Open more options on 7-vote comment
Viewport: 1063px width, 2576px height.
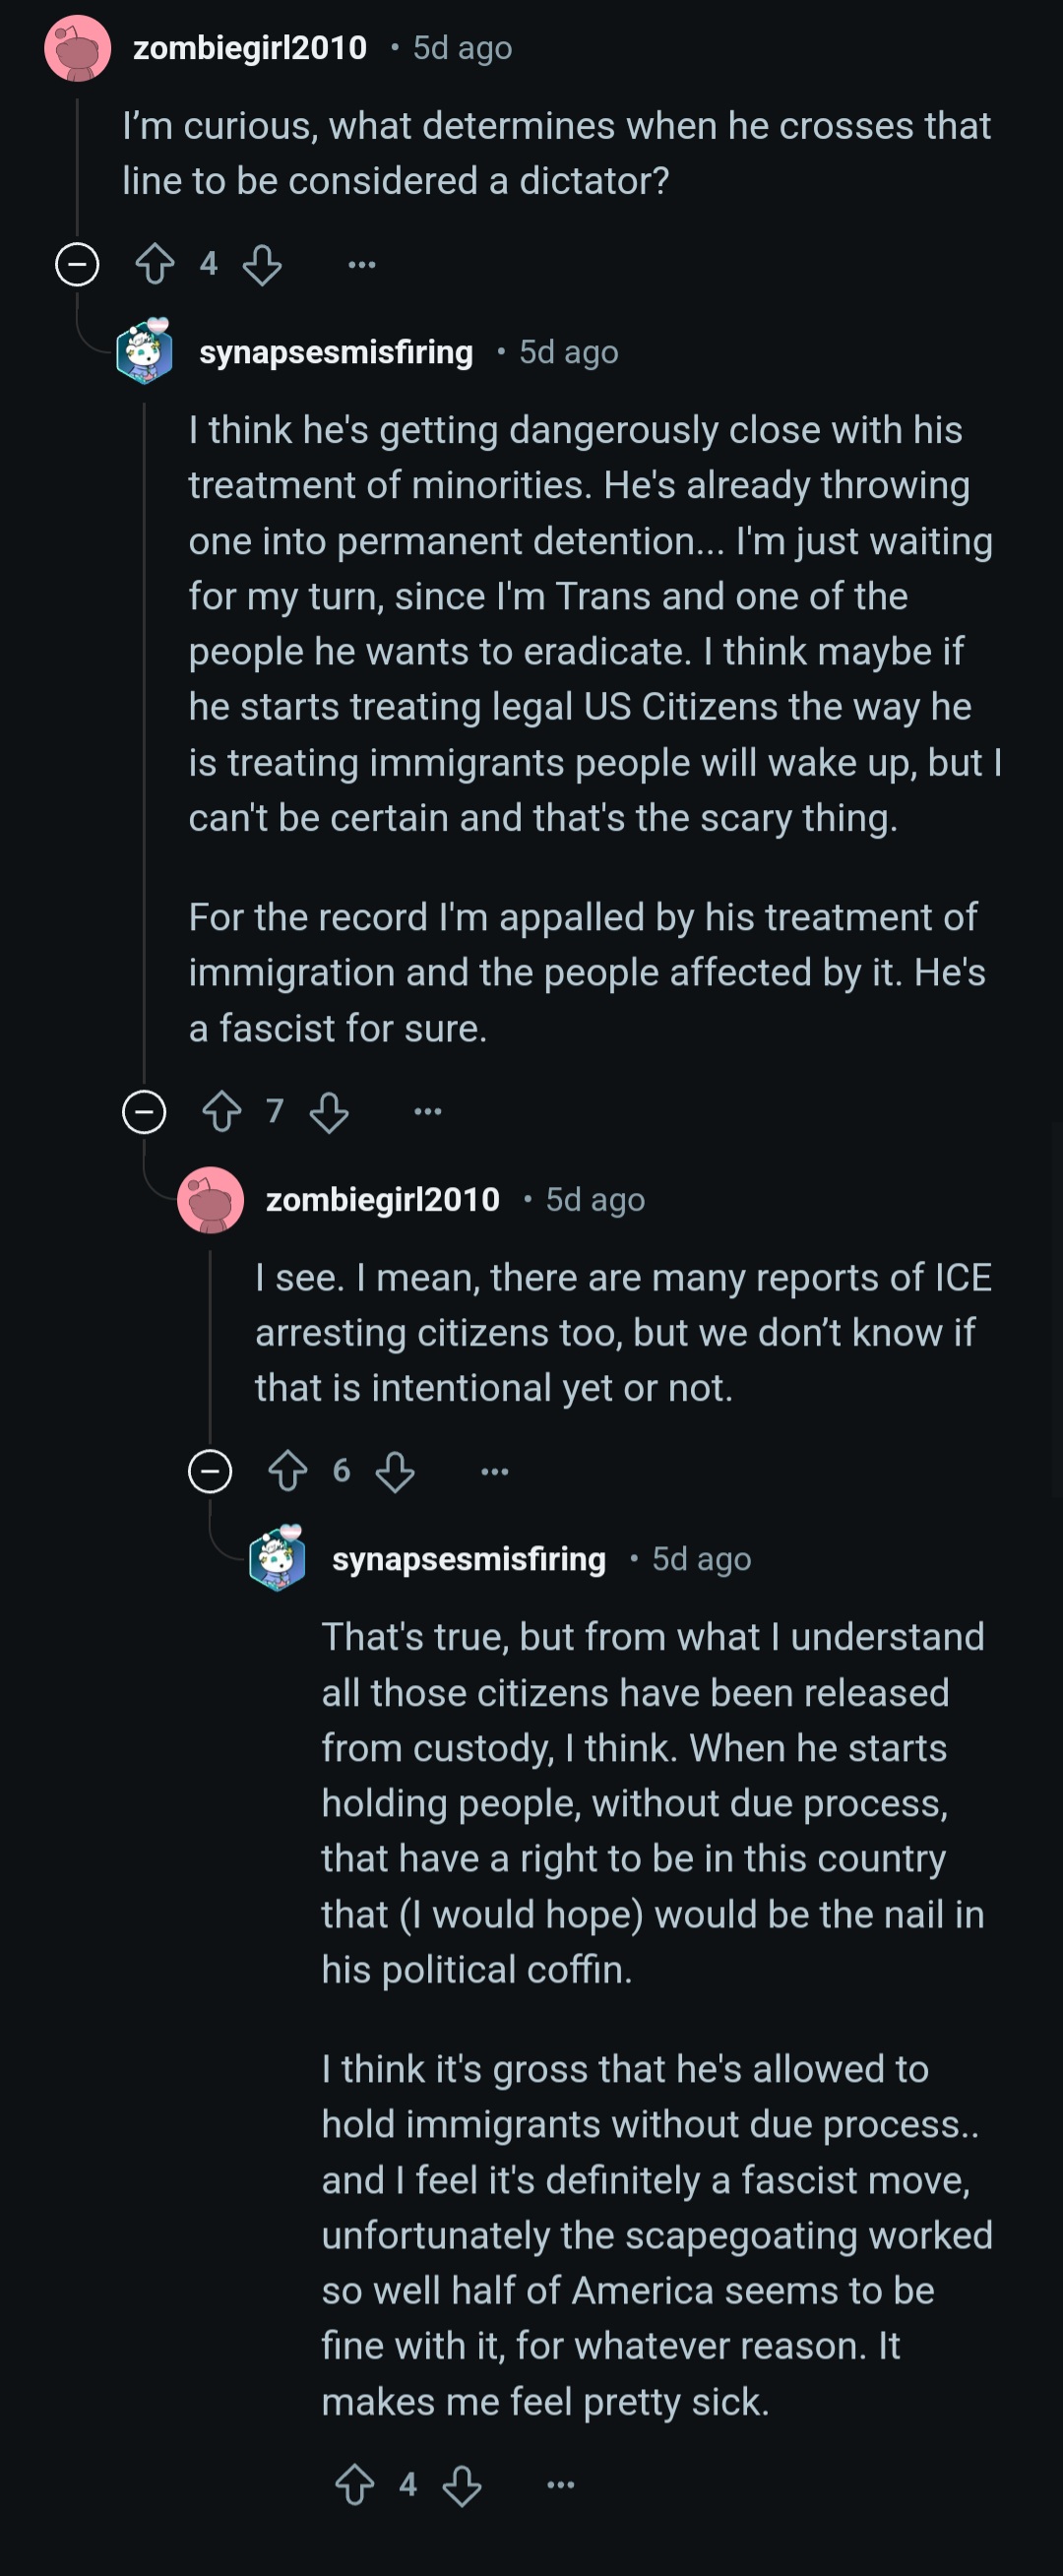tap(428, 1111)
